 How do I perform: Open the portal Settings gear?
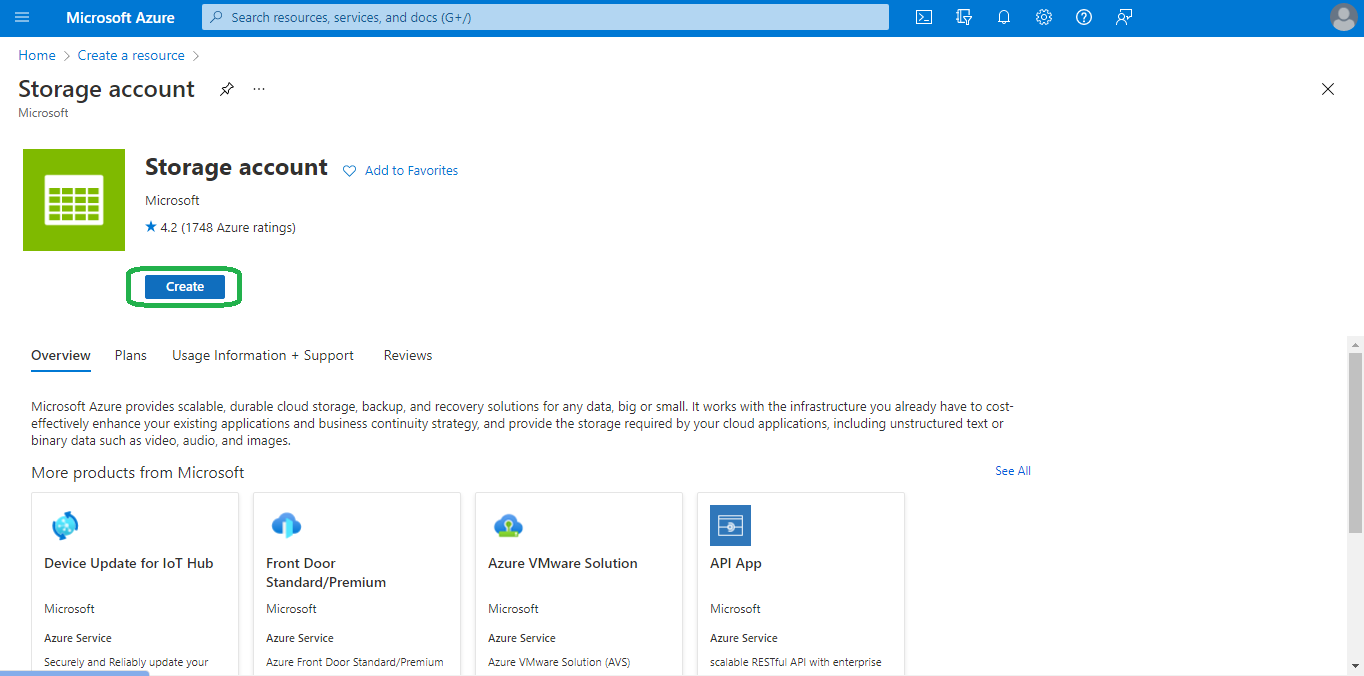click(1043, 17)
